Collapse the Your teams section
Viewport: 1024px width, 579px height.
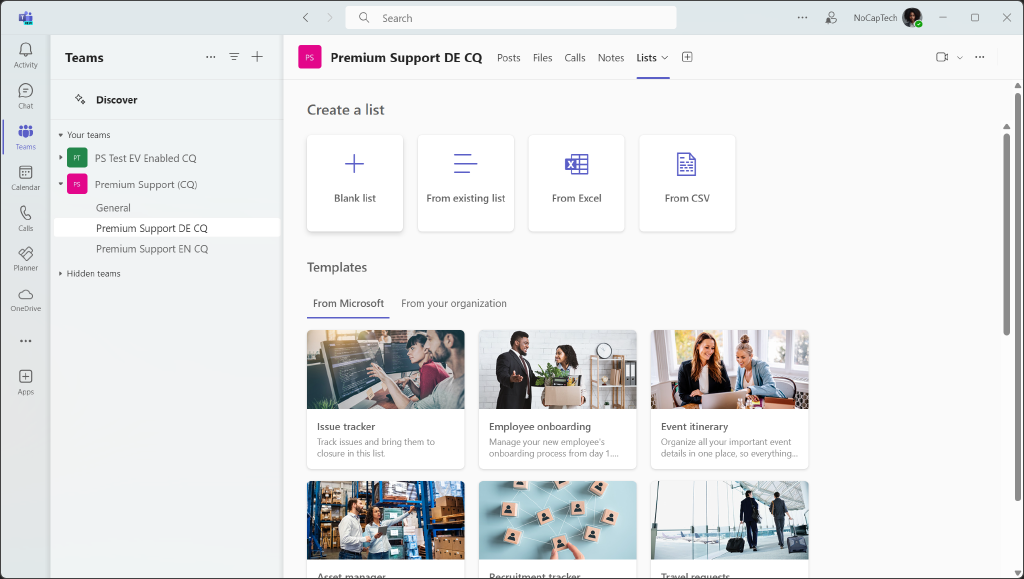pos(60,135)
